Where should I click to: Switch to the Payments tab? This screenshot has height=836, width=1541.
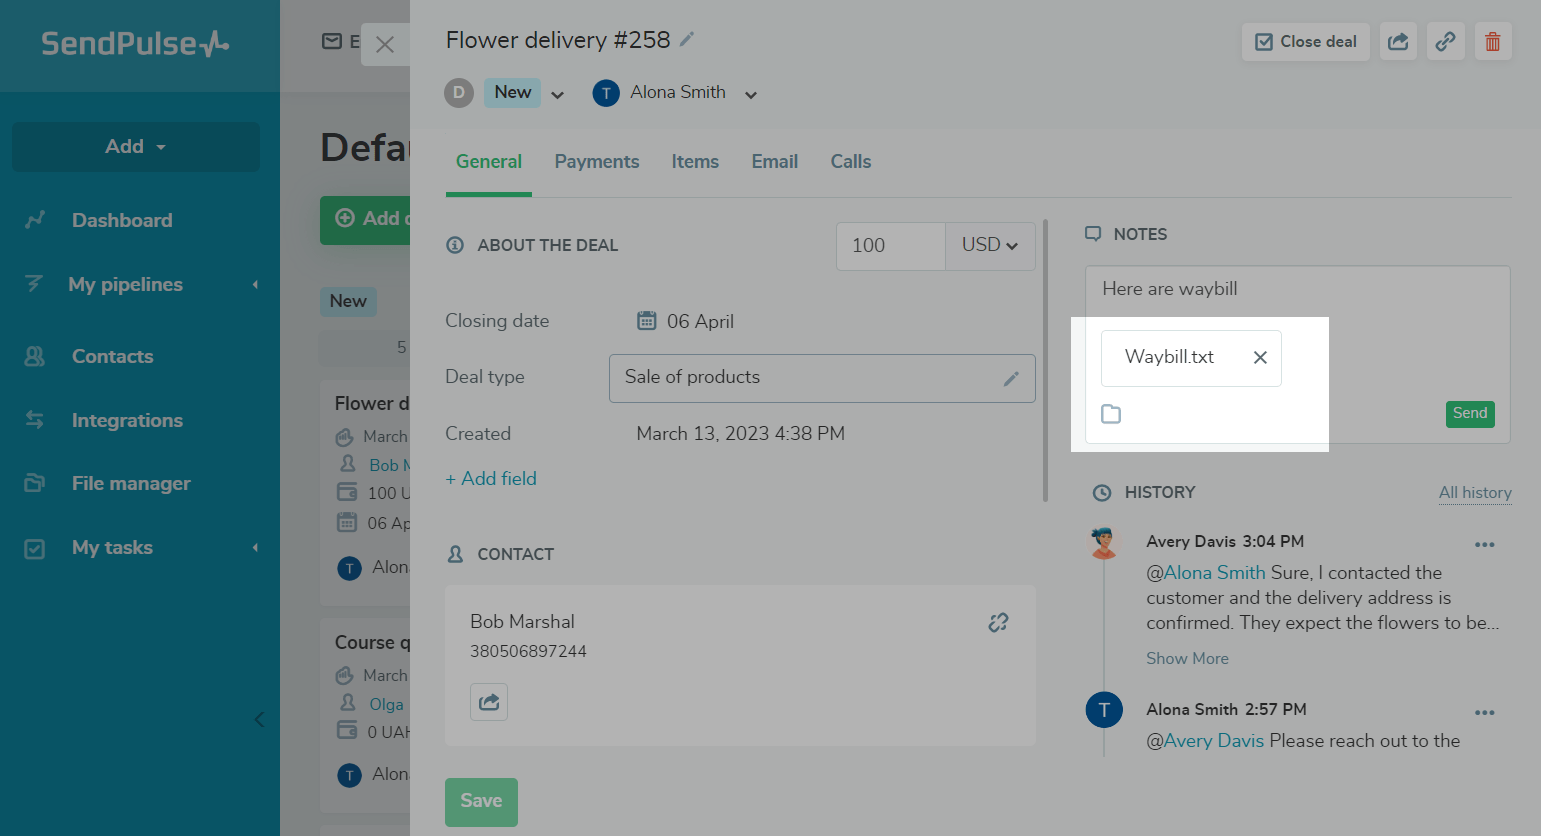pyautogui.click(x=597, y=162)
